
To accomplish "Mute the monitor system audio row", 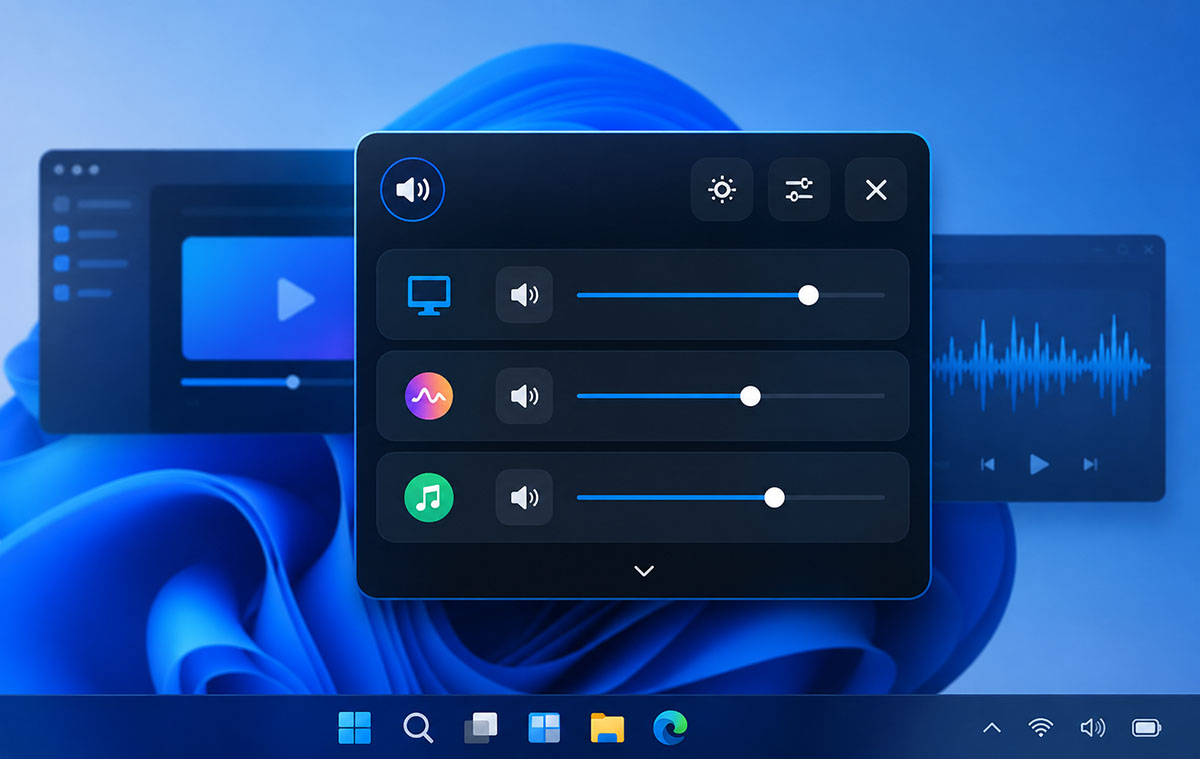I will click(x=524, y=295).
